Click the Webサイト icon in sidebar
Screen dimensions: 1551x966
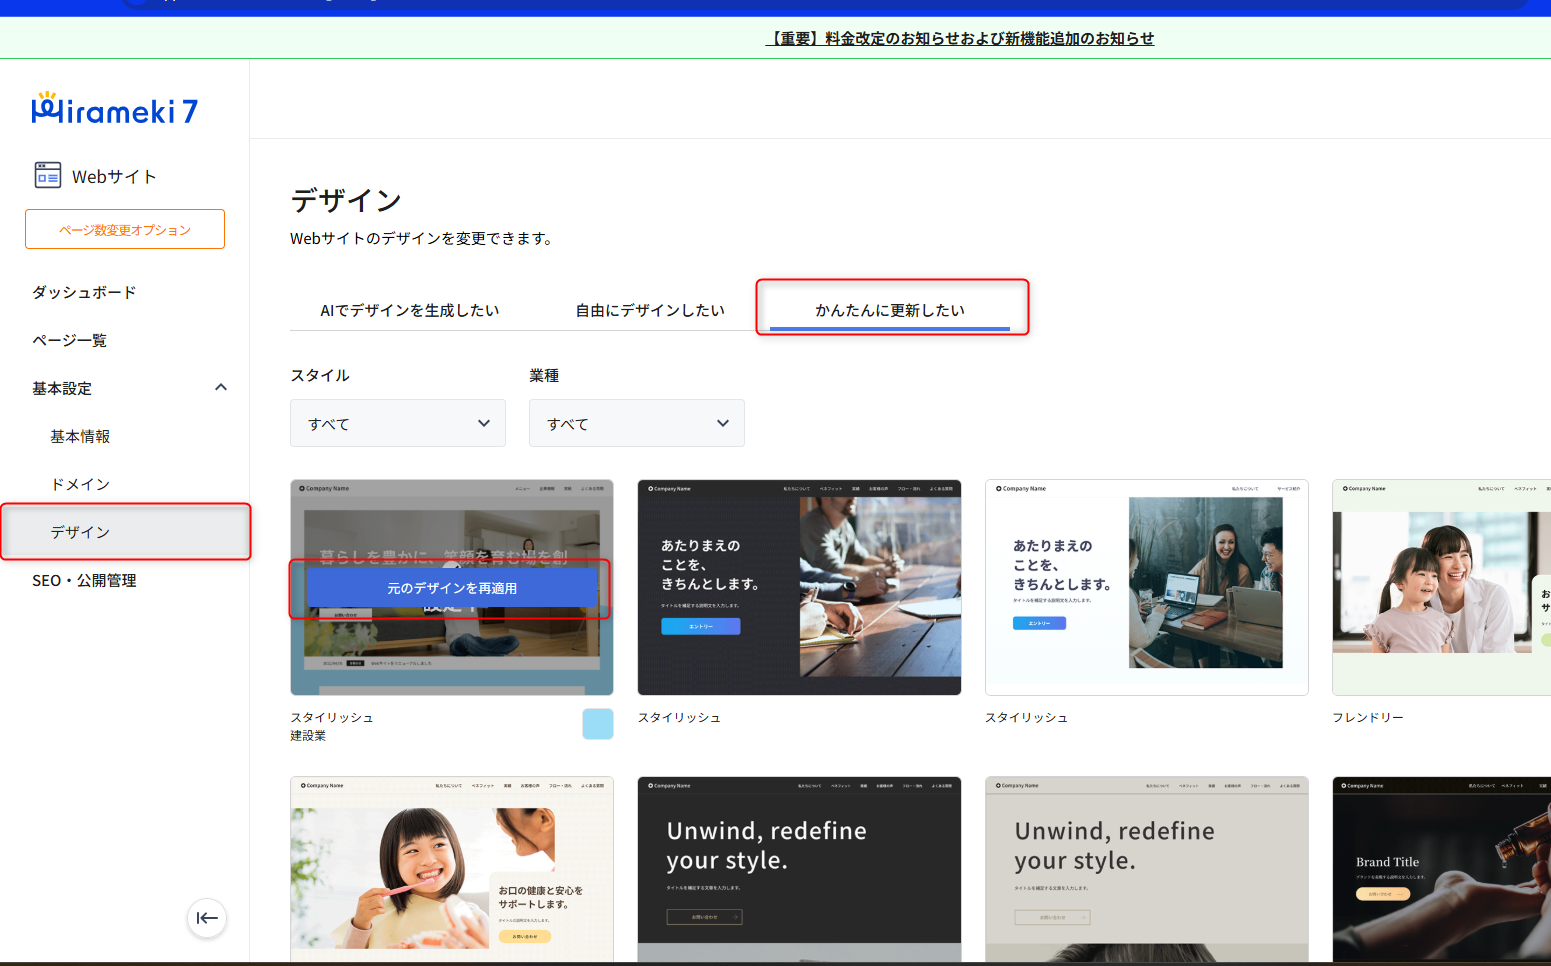coord(48,176)
